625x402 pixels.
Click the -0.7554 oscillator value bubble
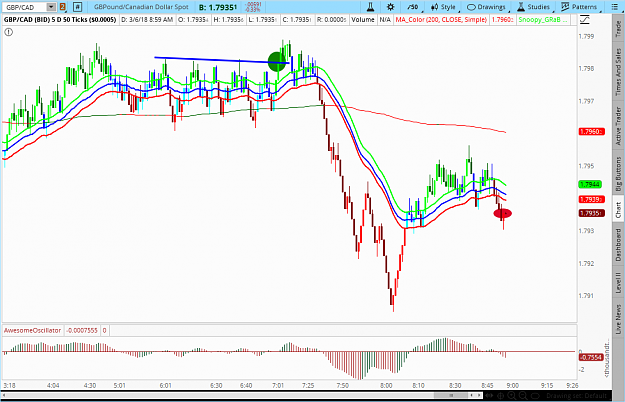point(590,357)
